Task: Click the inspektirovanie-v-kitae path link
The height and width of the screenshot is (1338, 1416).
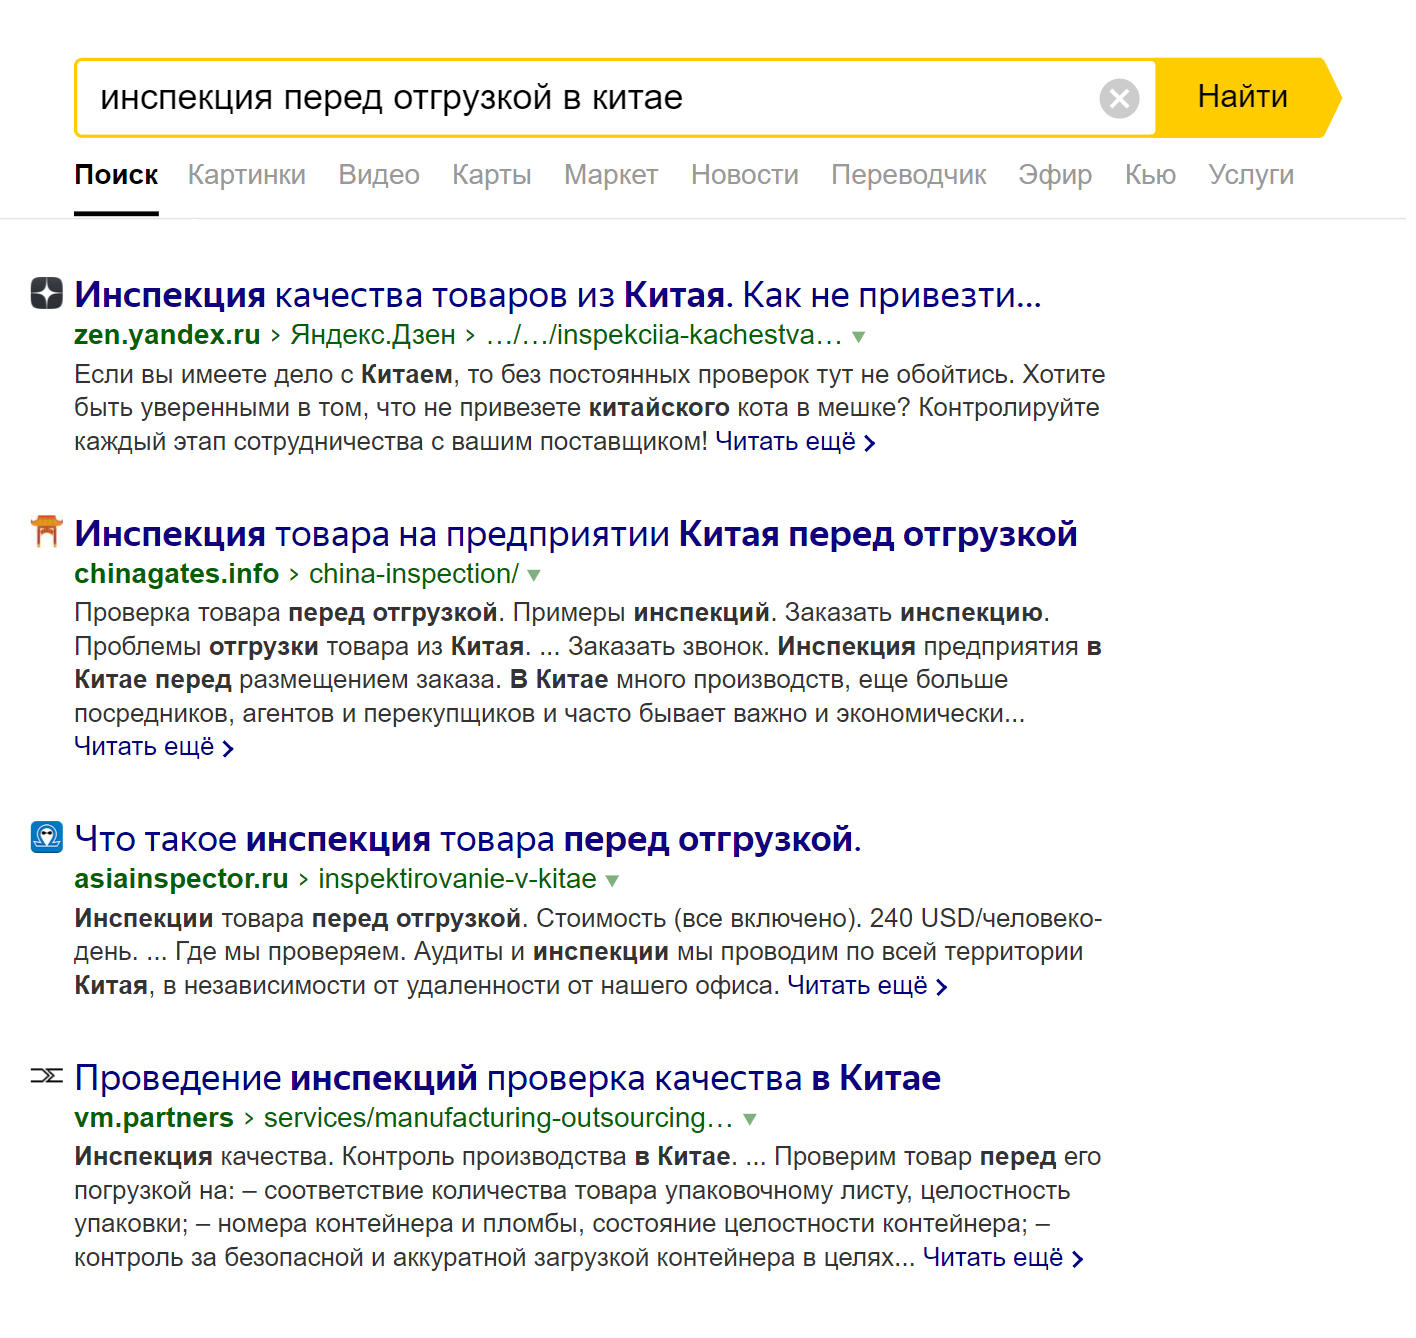Action: point(457,879)
